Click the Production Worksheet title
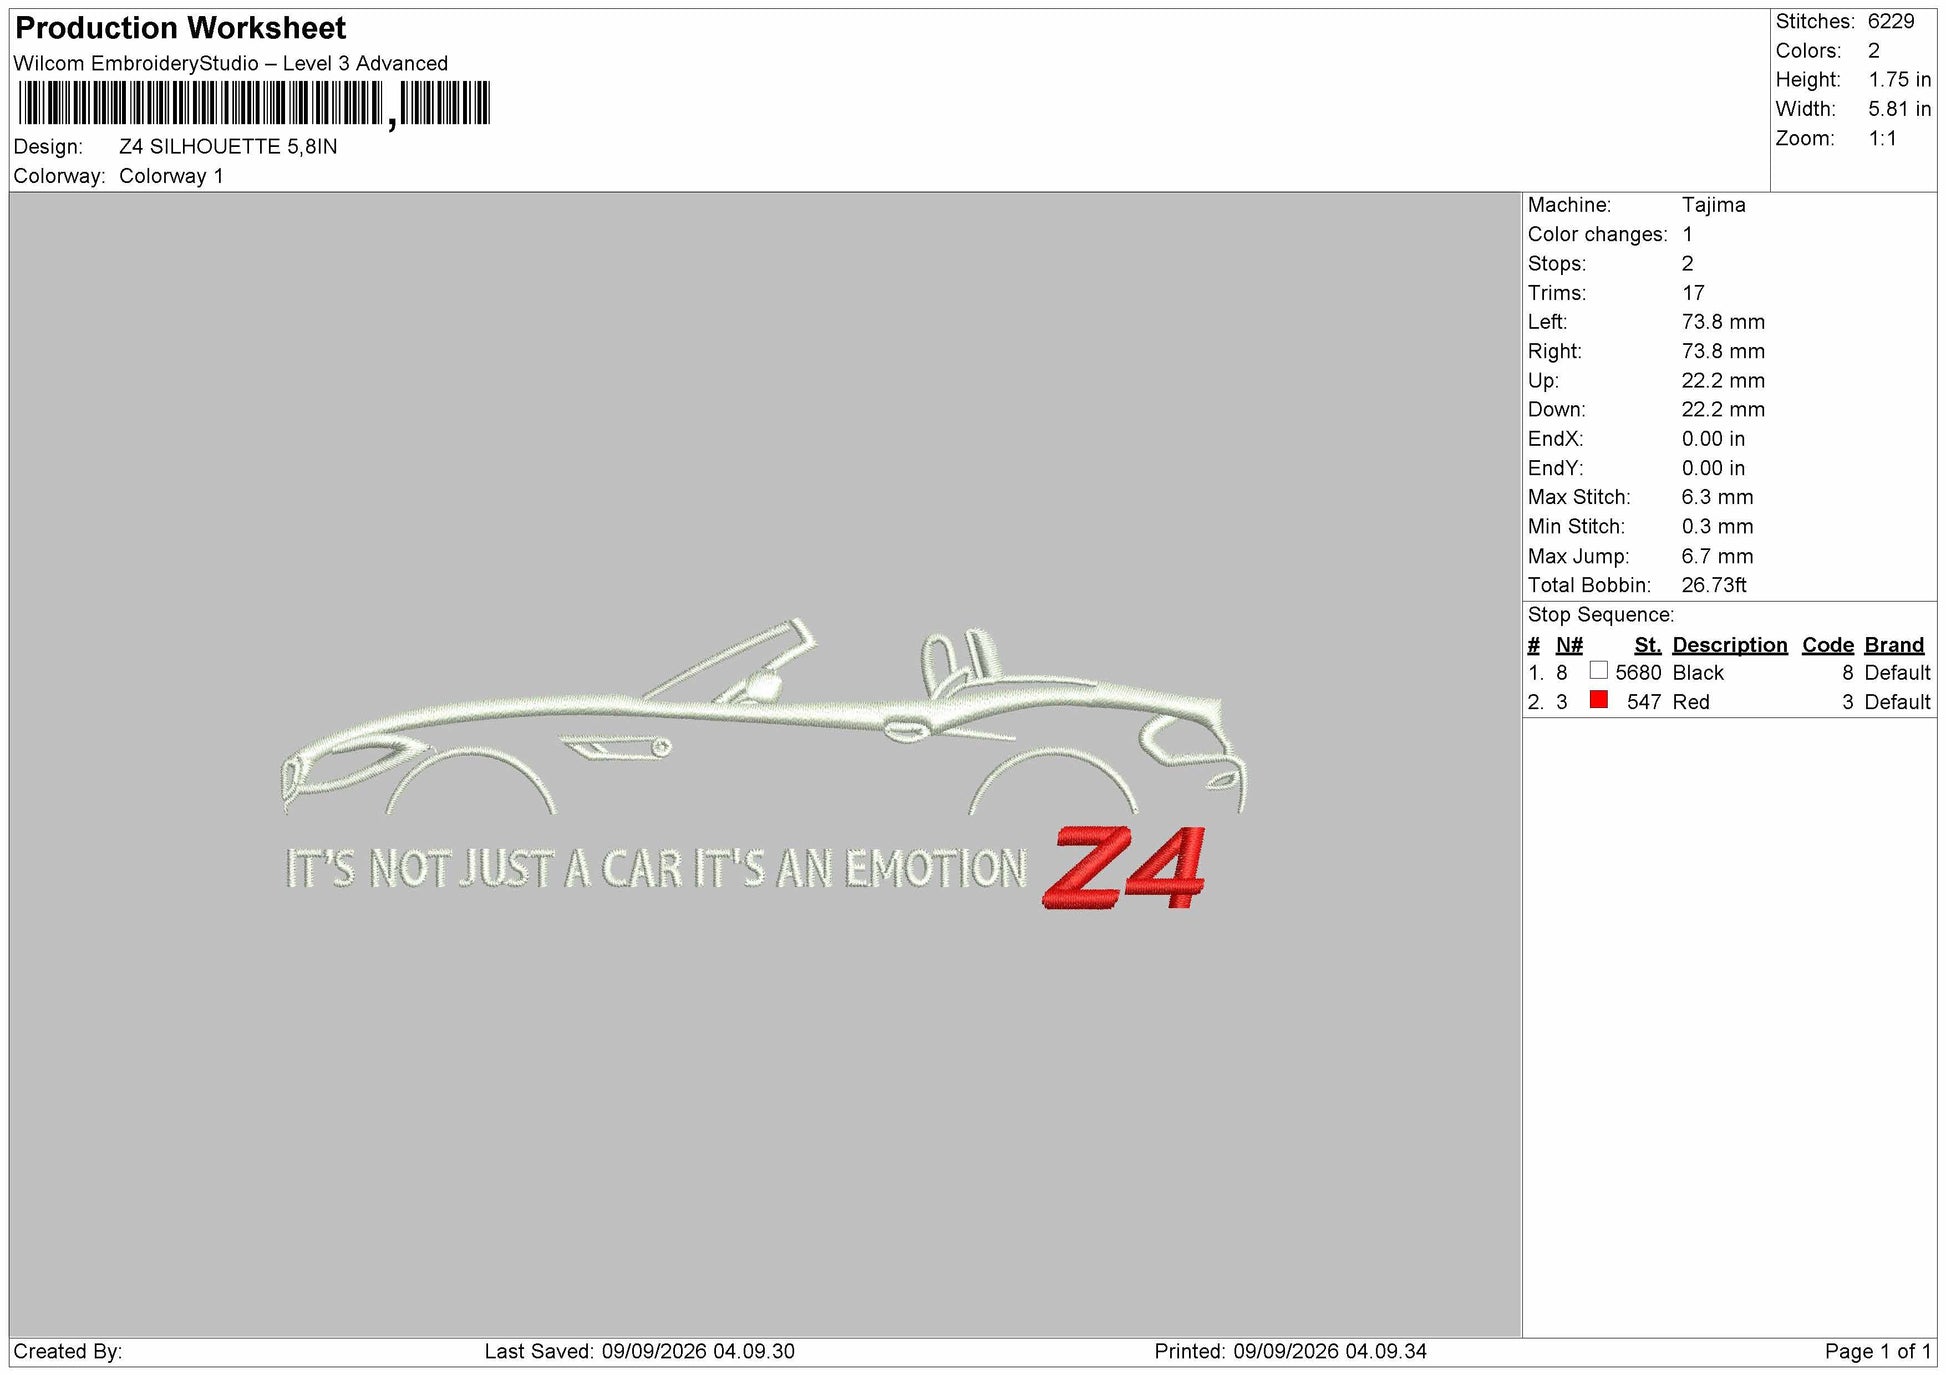This screenshot has width=1946, height=1375. [181, 28]
